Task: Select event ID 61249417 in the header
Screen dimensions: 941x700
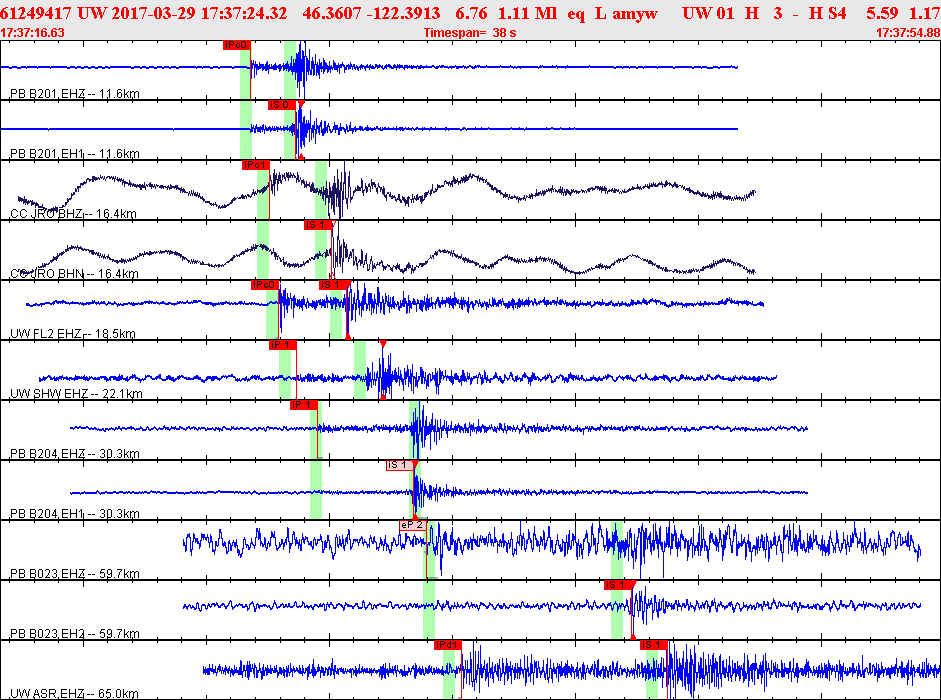Action: pos(36,13)
